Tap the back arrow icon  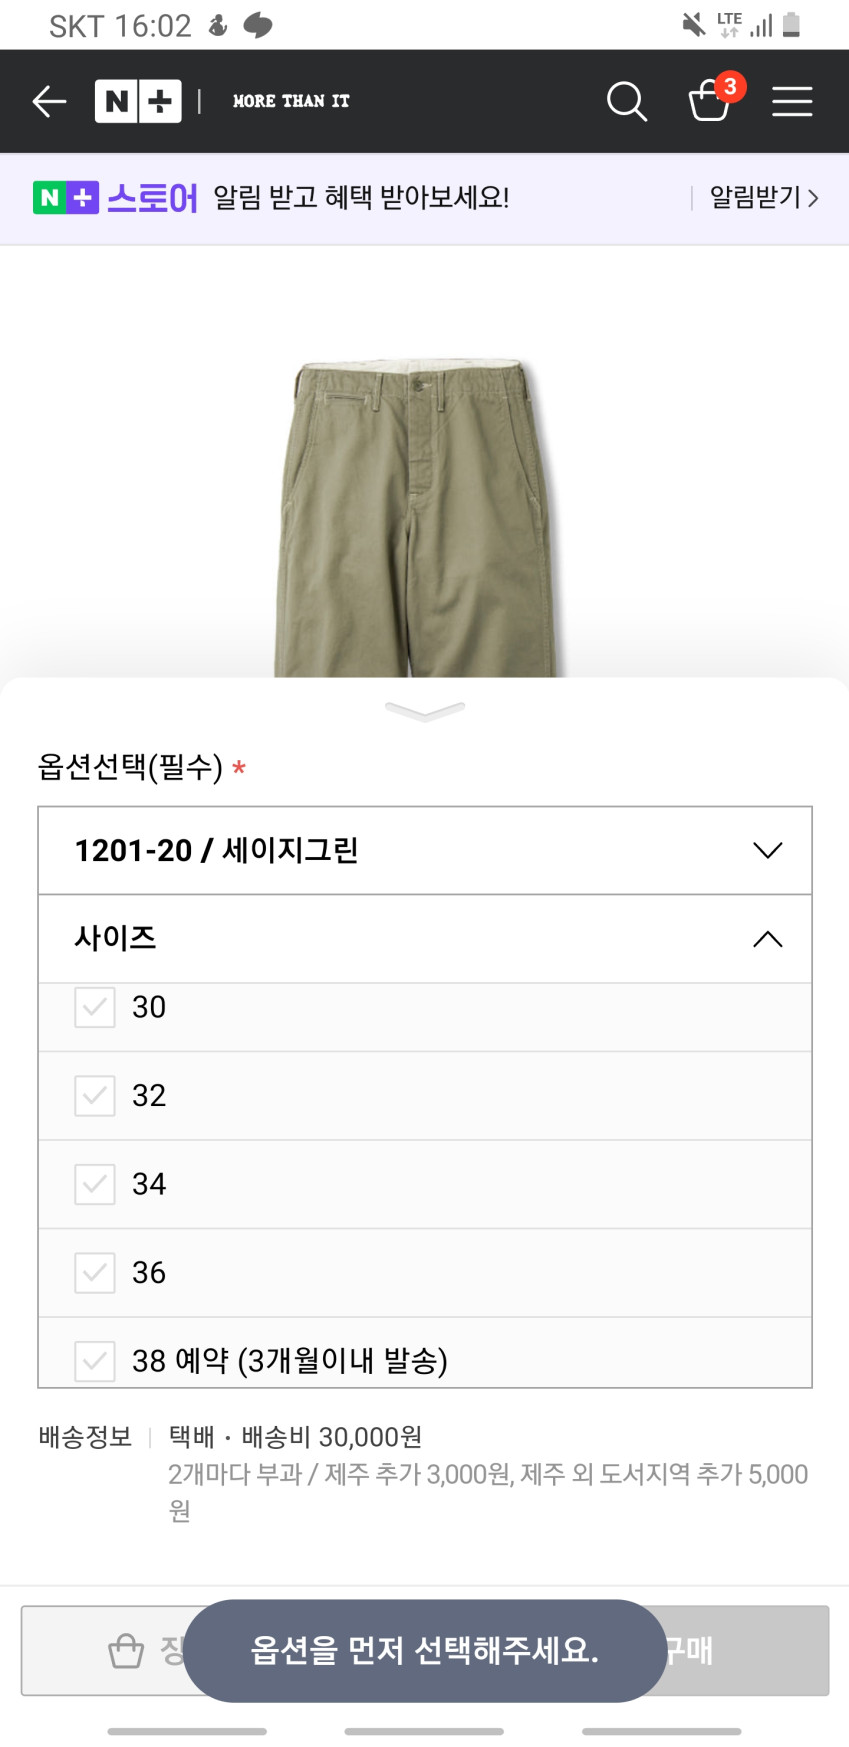click(x=49, y=101)
